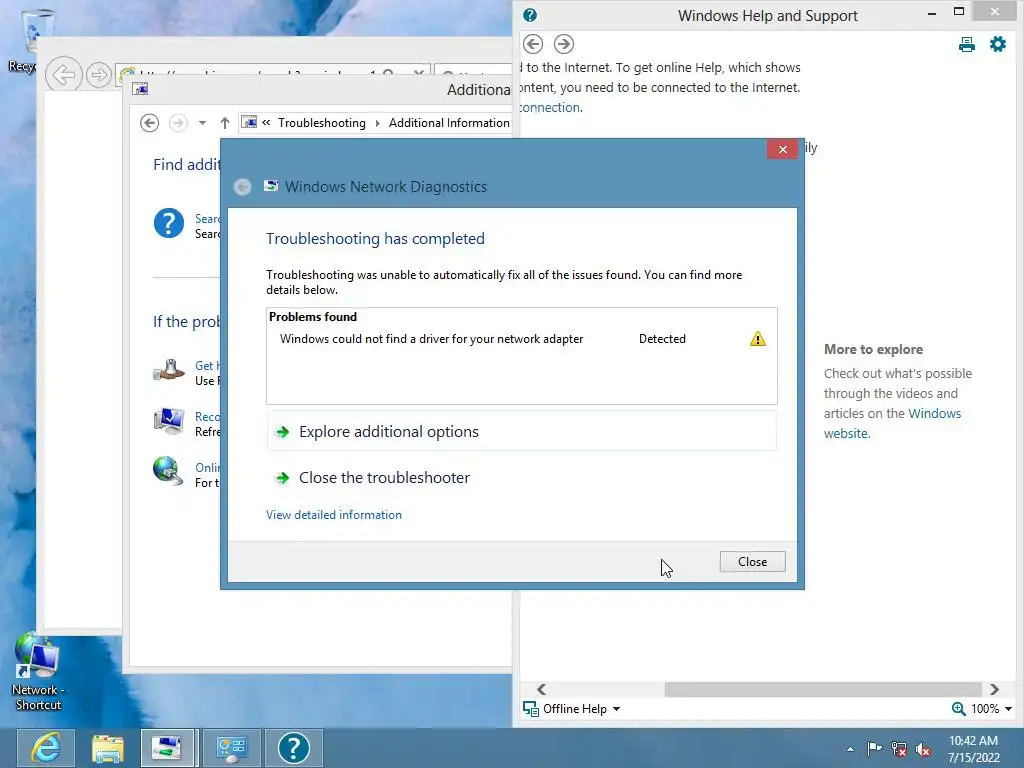
Task: Click the network status tray icon
Action: [899, 749]
